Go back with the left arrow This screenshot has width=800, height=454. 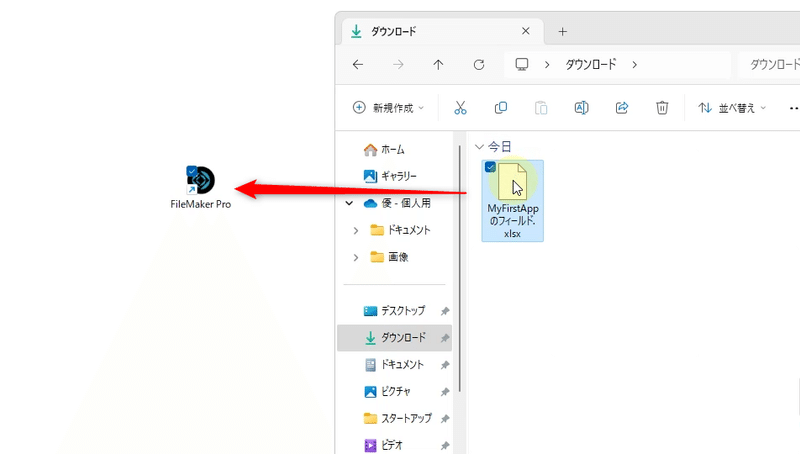[358, 65]
